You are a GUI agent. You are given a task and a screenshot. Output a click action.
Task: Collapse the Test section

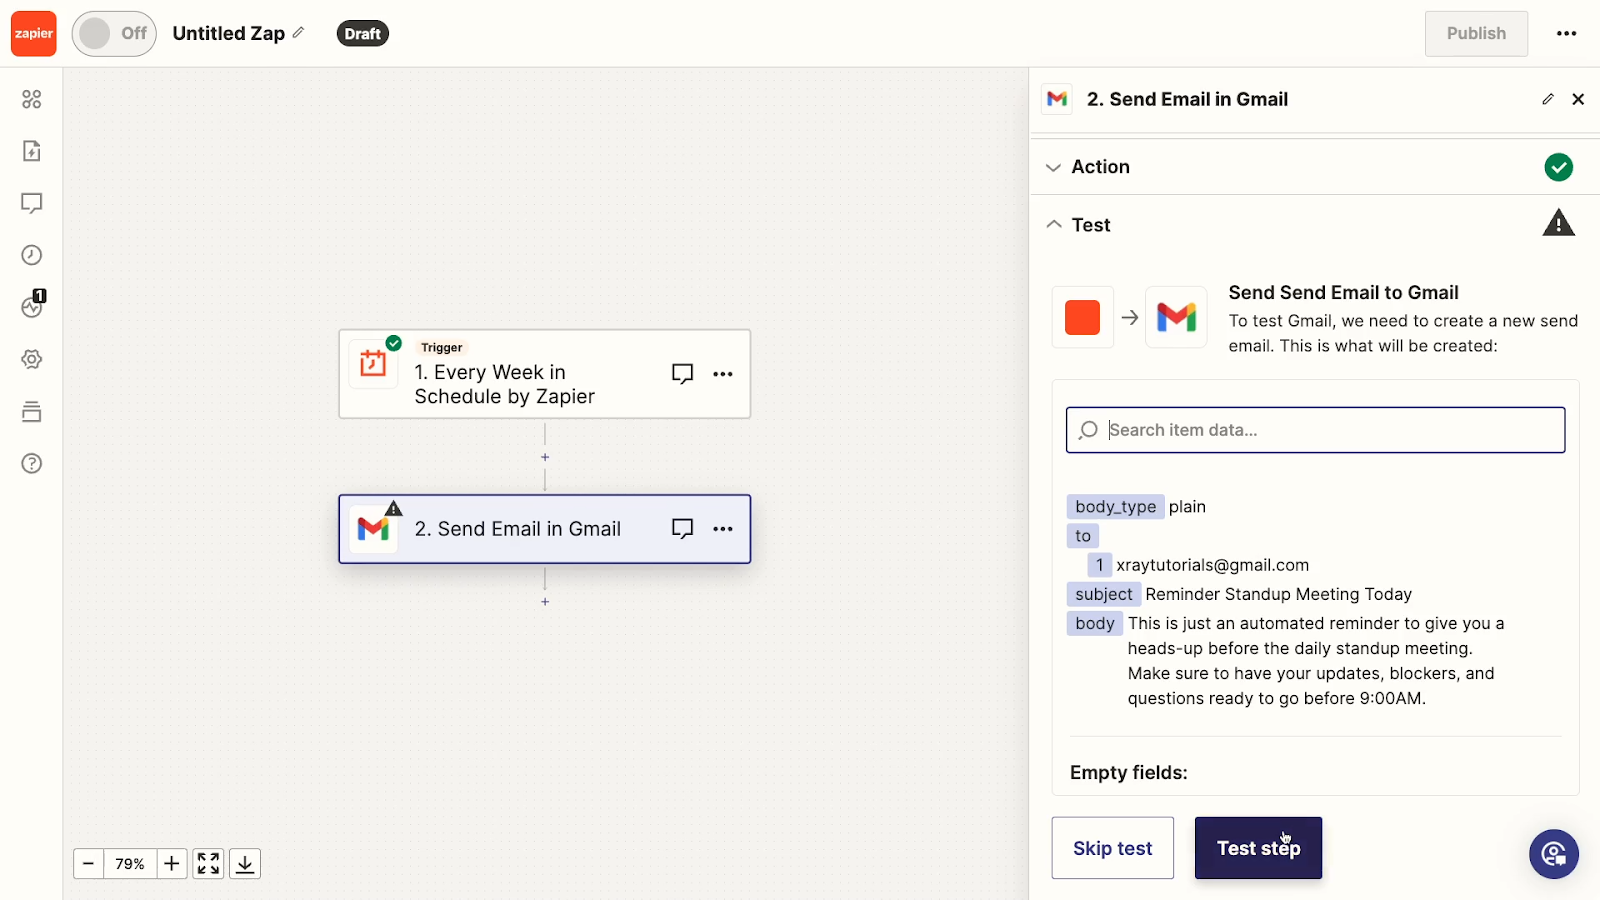pos(1314,225)
